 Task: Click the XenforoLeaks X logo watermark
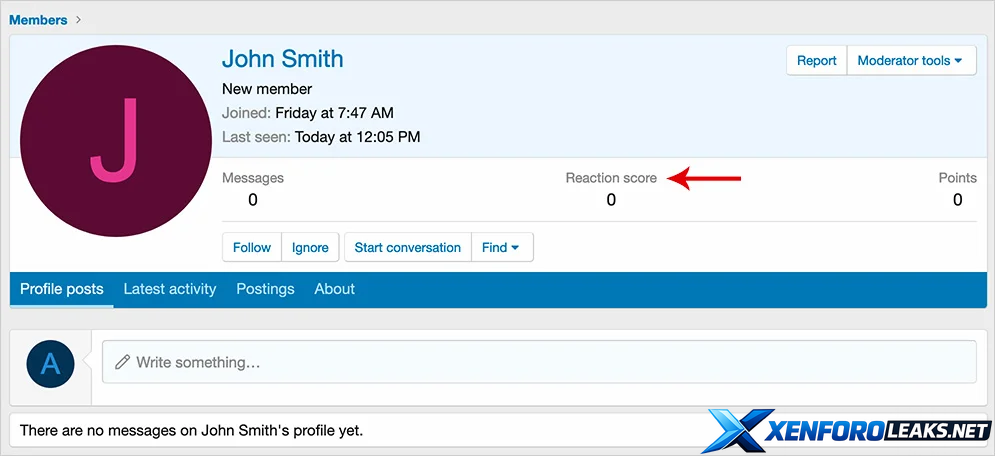(x=737, y=431)
